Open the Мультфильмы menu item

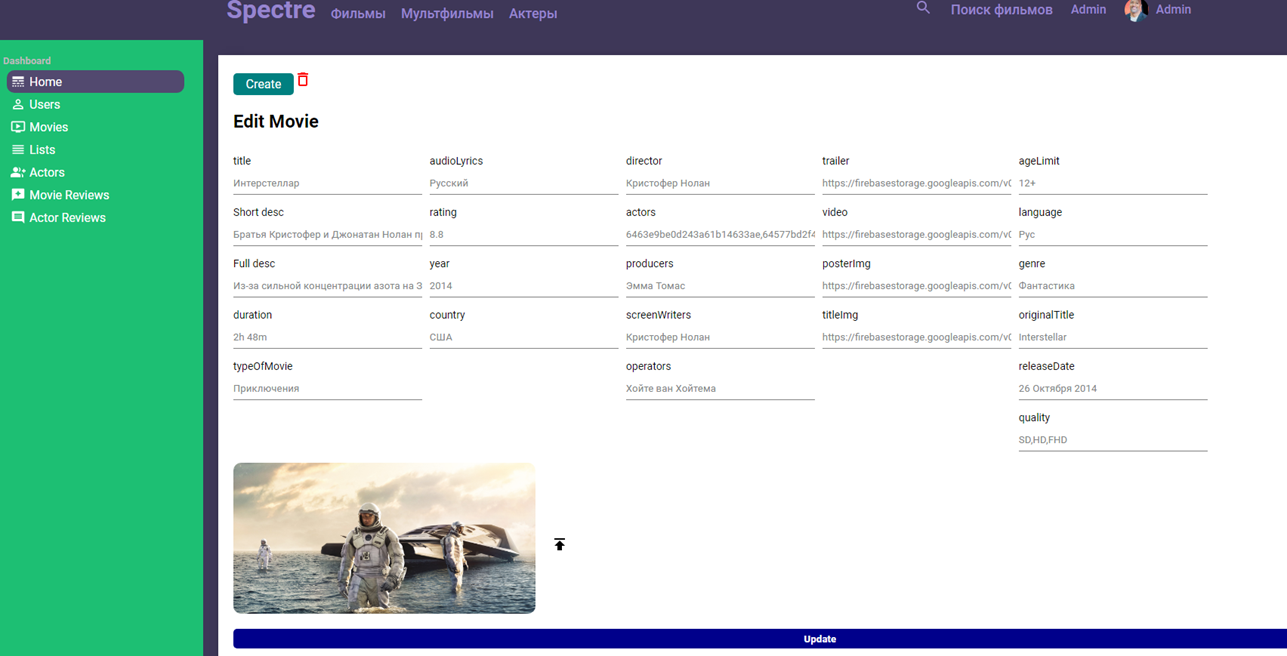pos(446,13)
